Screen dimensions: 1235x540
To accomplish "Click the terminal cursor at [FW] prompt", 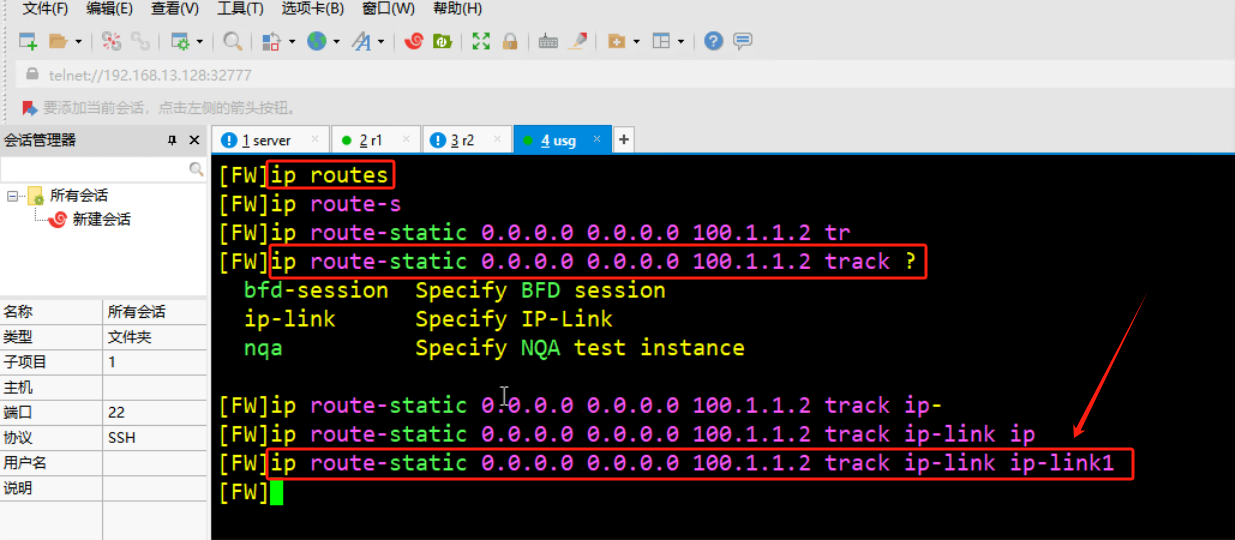I will pyautogui.click(x=277, y=493).
